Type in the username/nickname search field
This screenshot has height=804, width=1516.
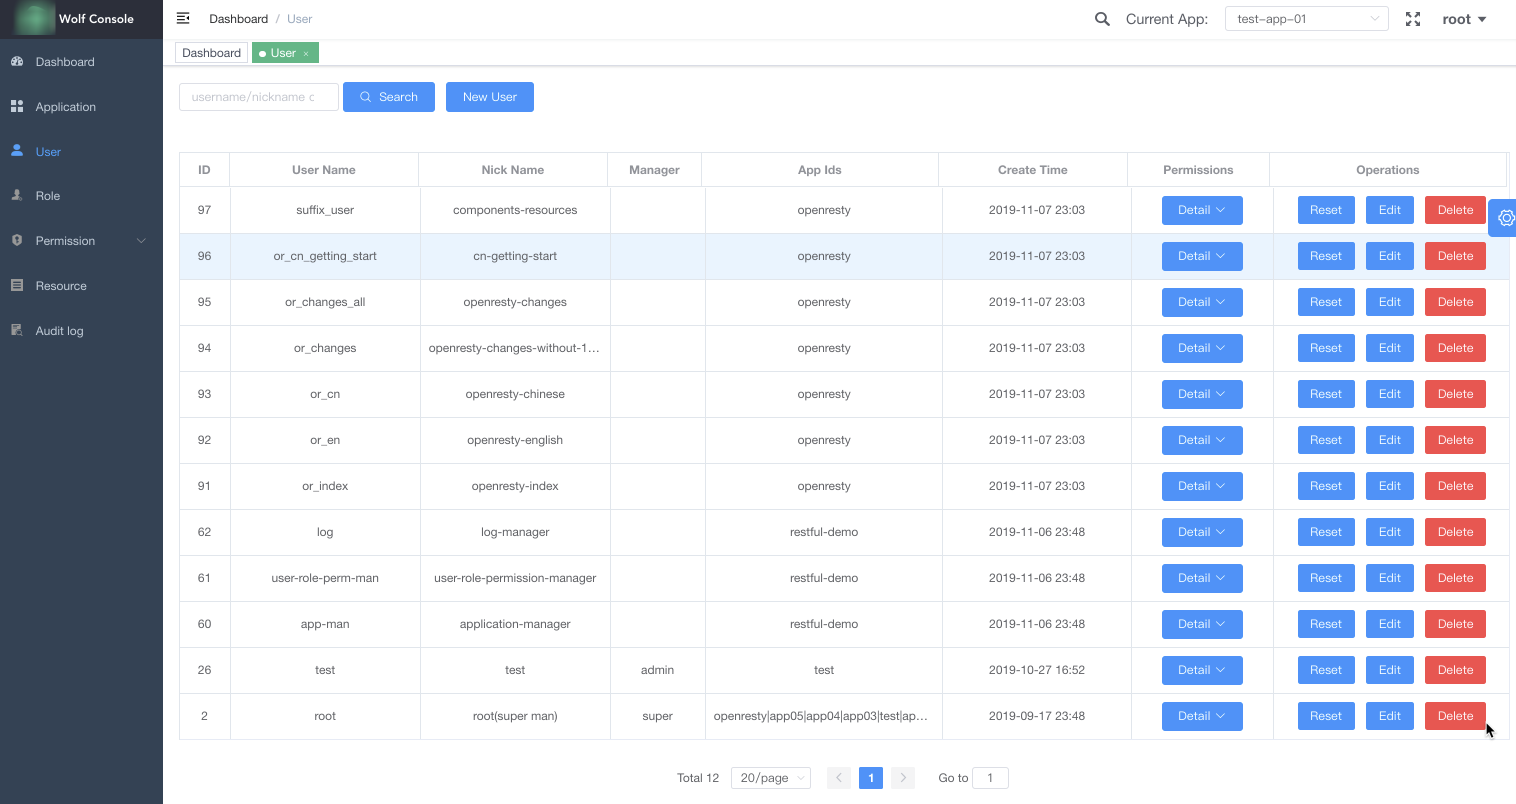[258, 97]
